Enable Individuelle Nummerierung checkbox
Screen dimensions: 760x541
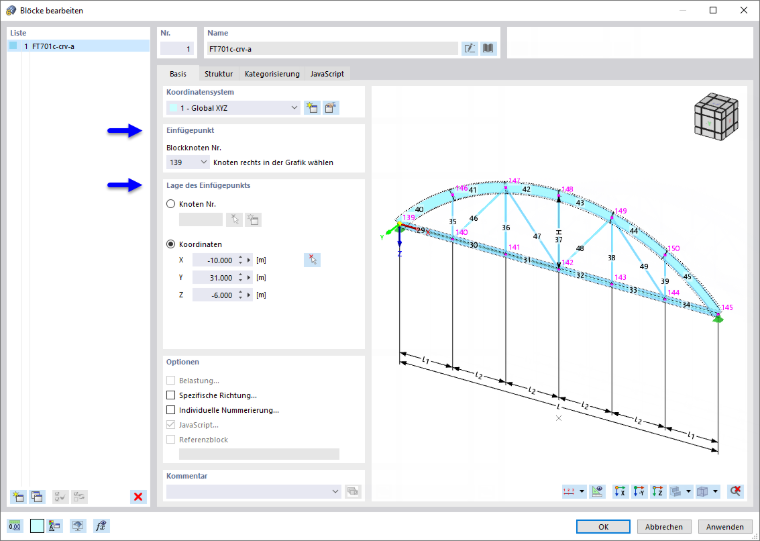pyautogui.click(x=171, y=410)
